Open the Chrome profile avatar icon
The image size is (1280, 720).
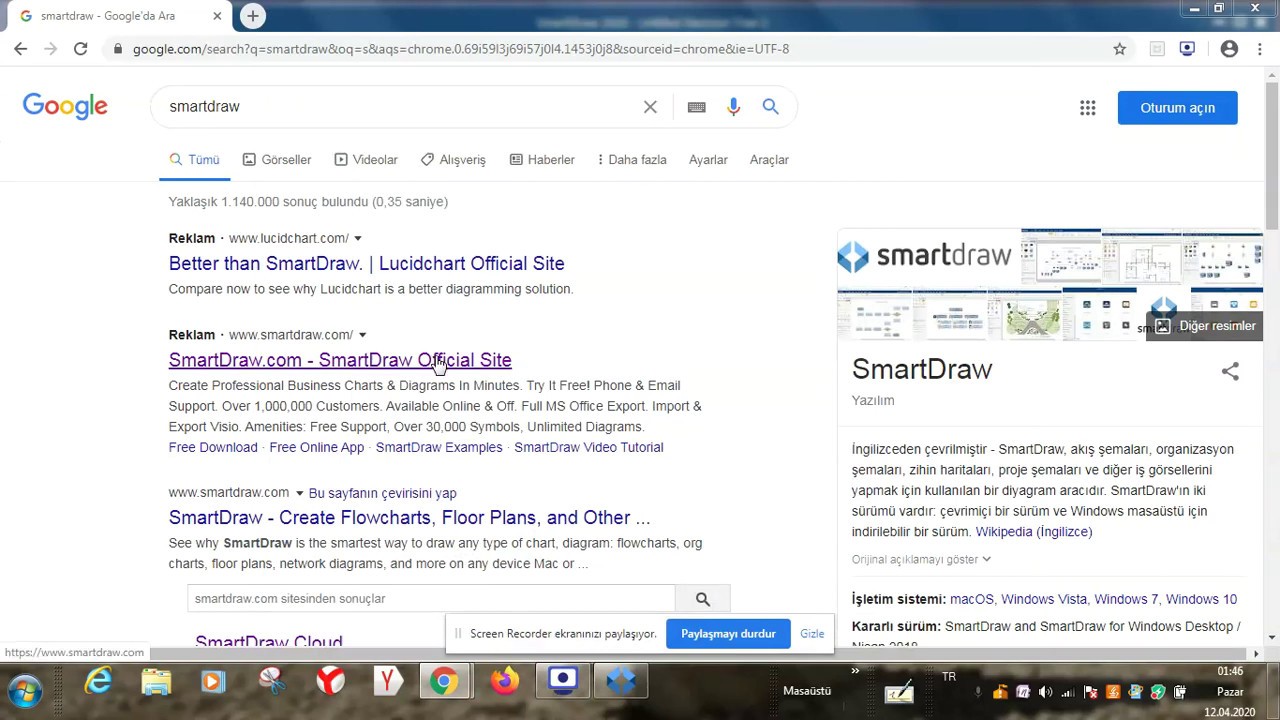pos(1230,48)
